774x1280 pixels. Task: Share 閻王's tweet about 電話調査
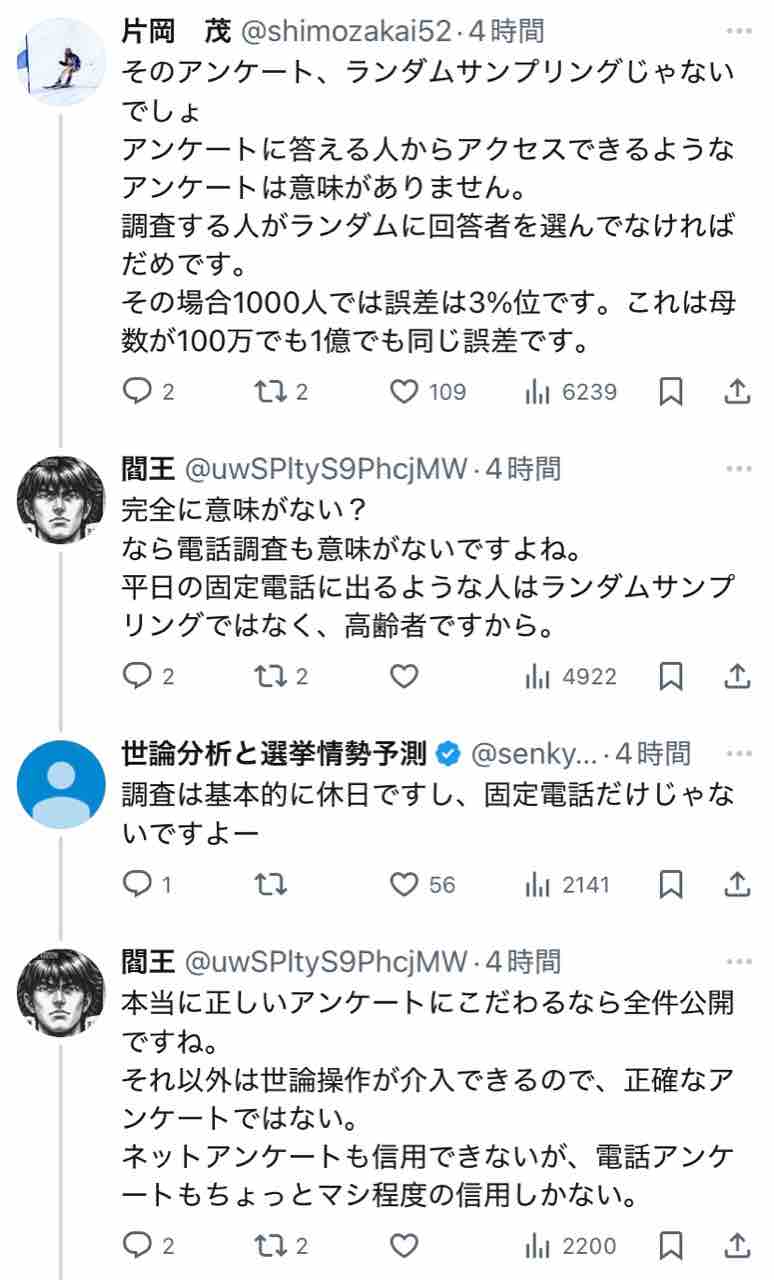point(737,677)
